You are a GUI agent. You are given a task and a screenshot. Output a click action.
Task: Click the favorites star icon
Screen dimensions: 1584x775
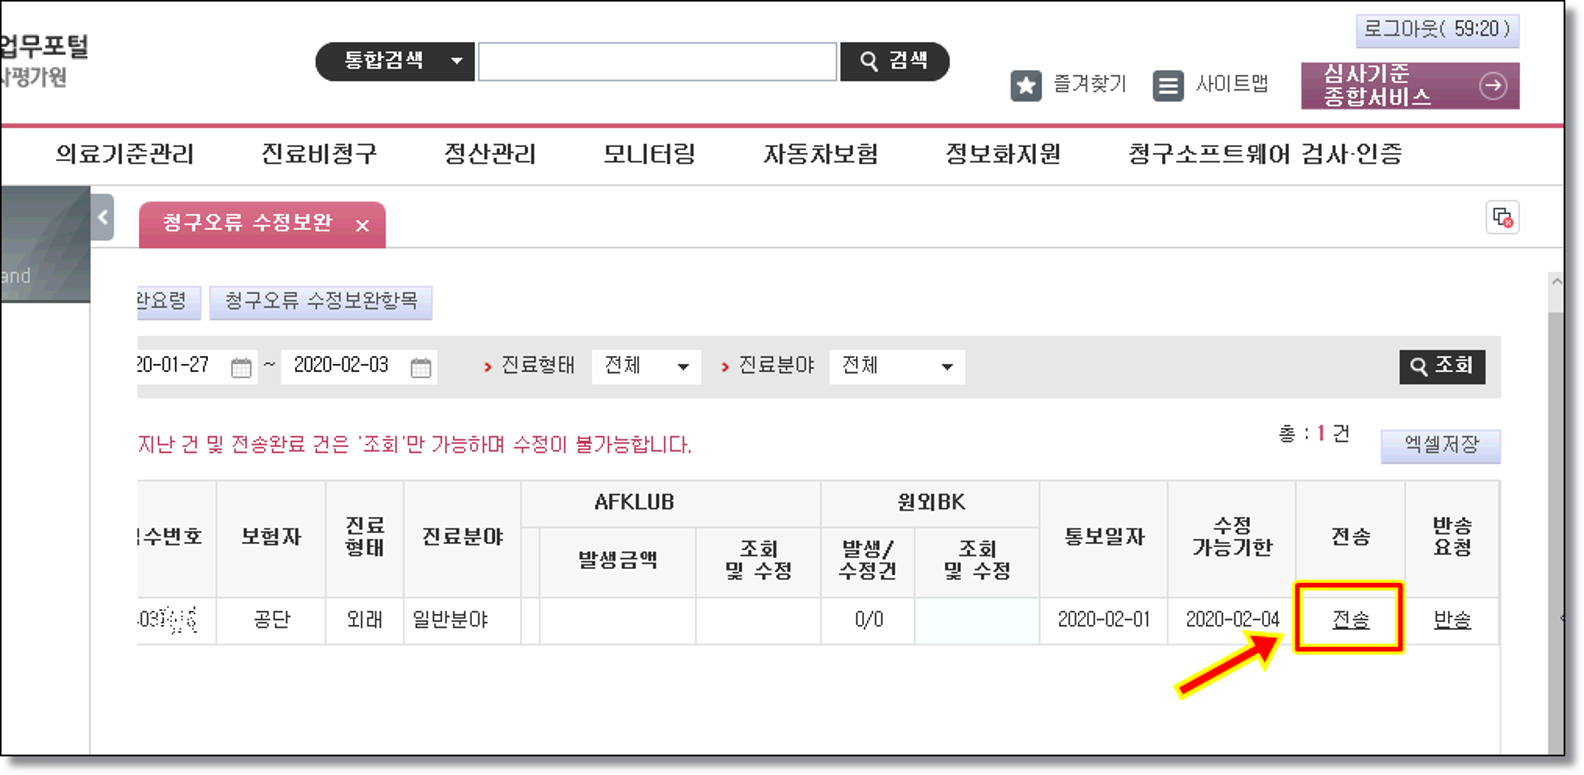(1025, 85)
